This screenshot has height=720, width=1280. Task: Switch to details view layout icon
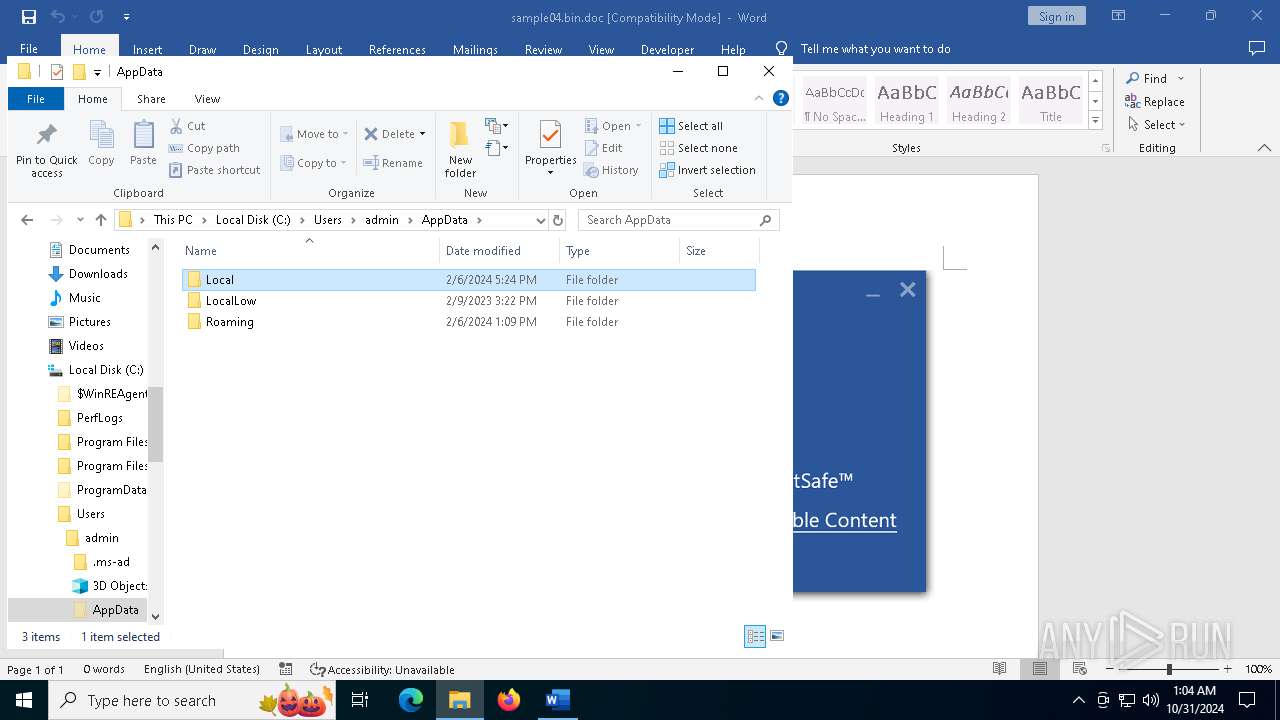click(755, 636)
